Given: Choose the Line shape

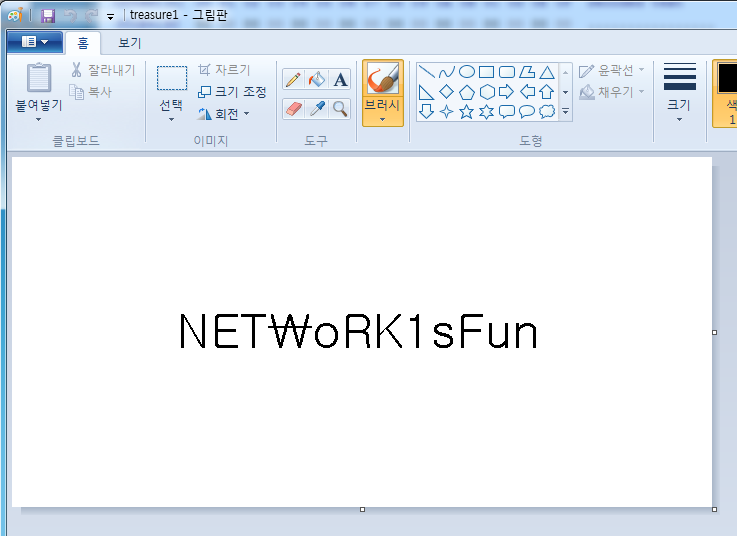Looking at the screenshot, I should (x=426, y=72).
